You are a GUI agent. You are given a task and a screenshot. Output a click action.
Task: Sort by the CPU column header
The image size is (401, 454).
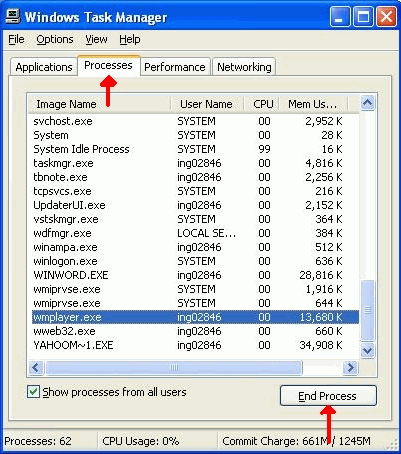[x=263, y=104]
